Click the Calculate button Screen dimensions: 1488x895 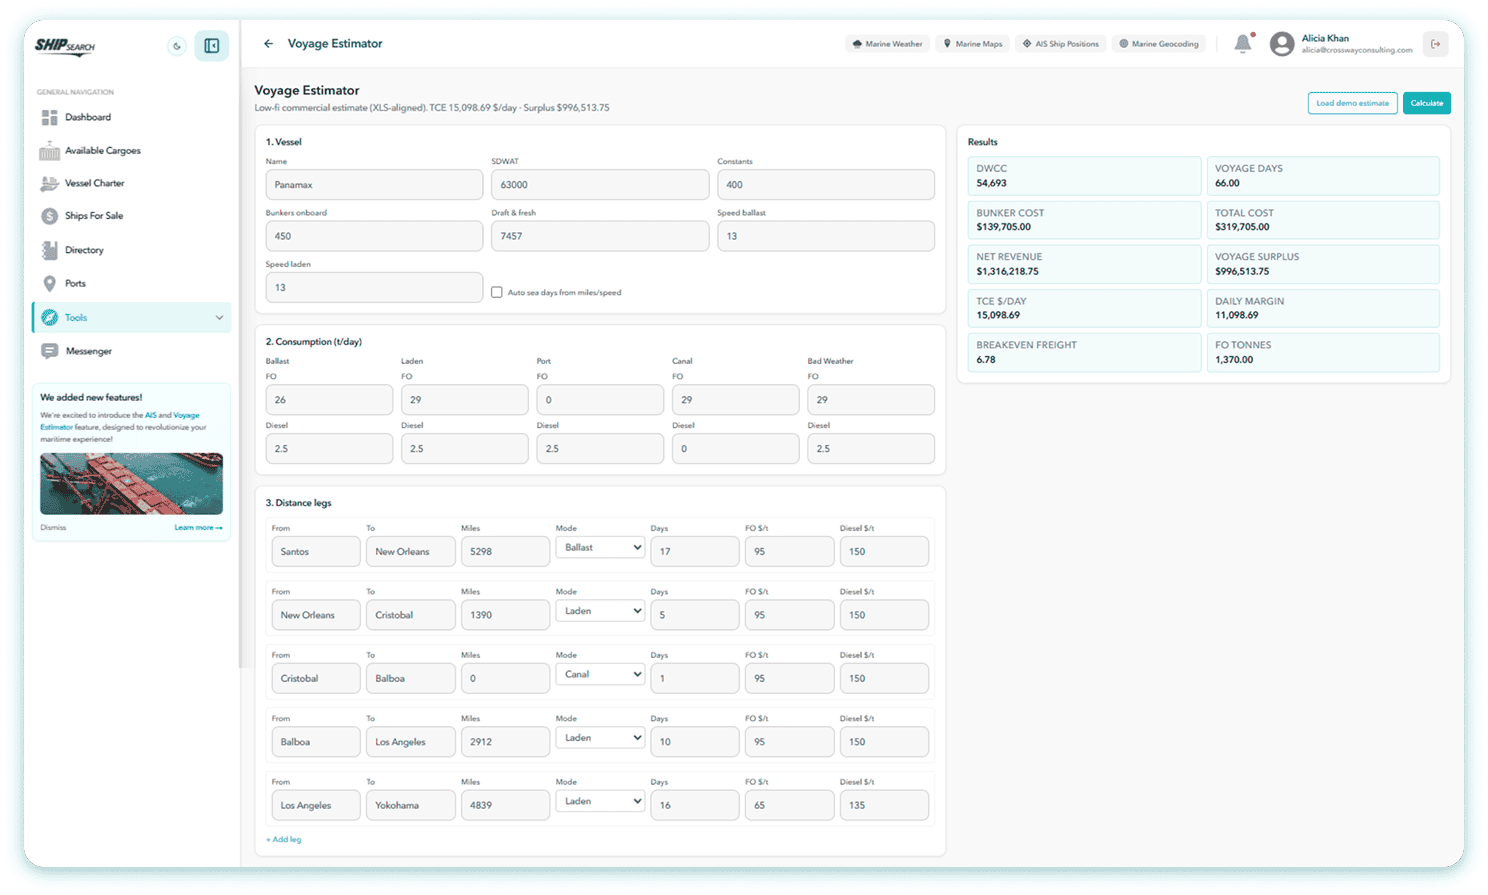tap(1427, 103)
